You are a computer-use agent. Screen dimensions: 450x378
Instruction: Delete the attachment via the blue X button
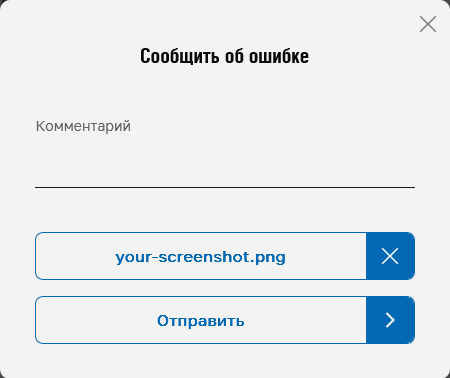(390, 256)
